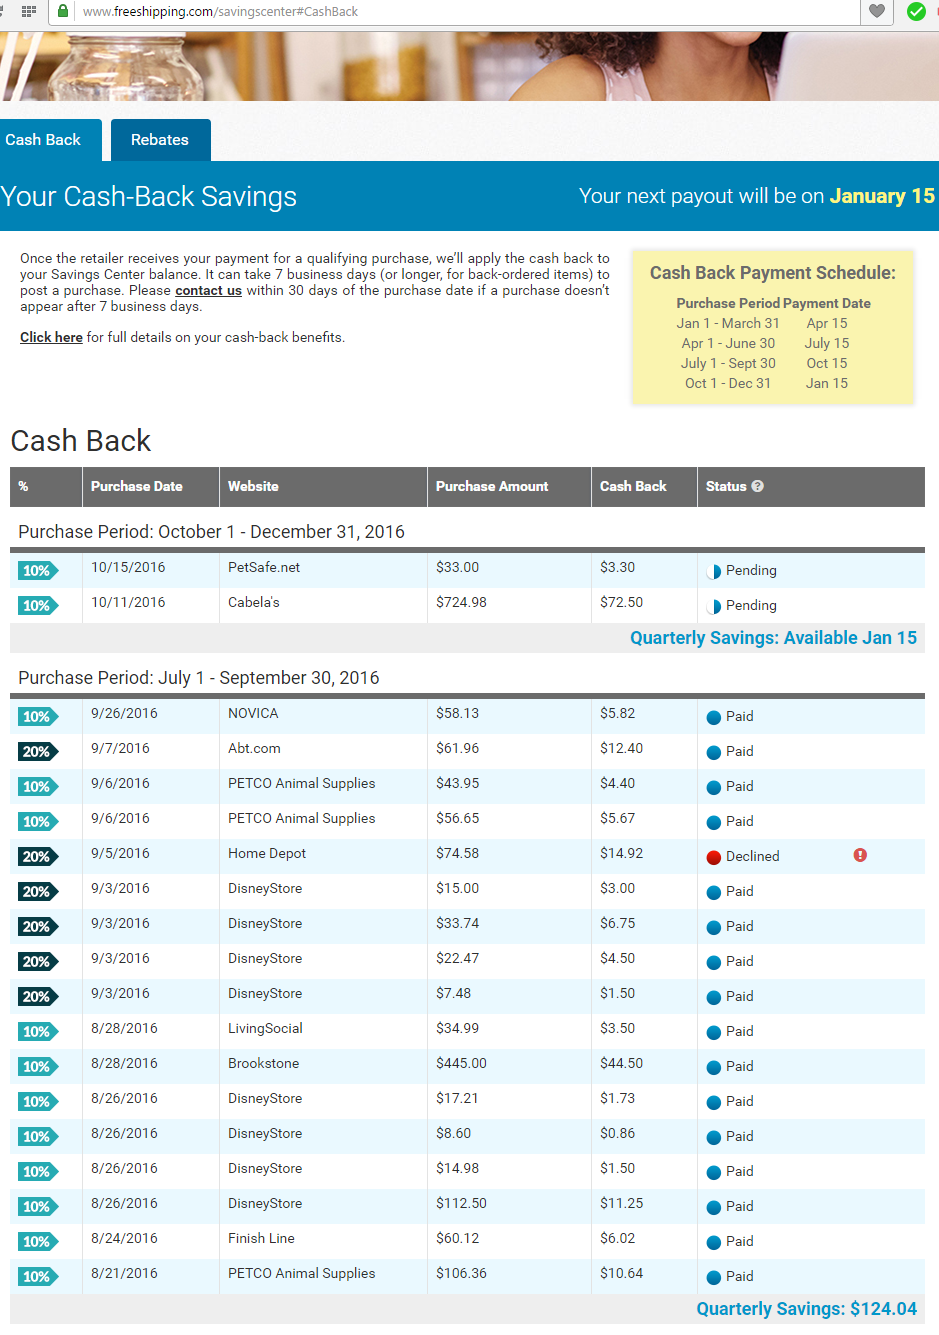Click the Paid status dot for NOVICA

pyautogui.click(x=714, y=717)
